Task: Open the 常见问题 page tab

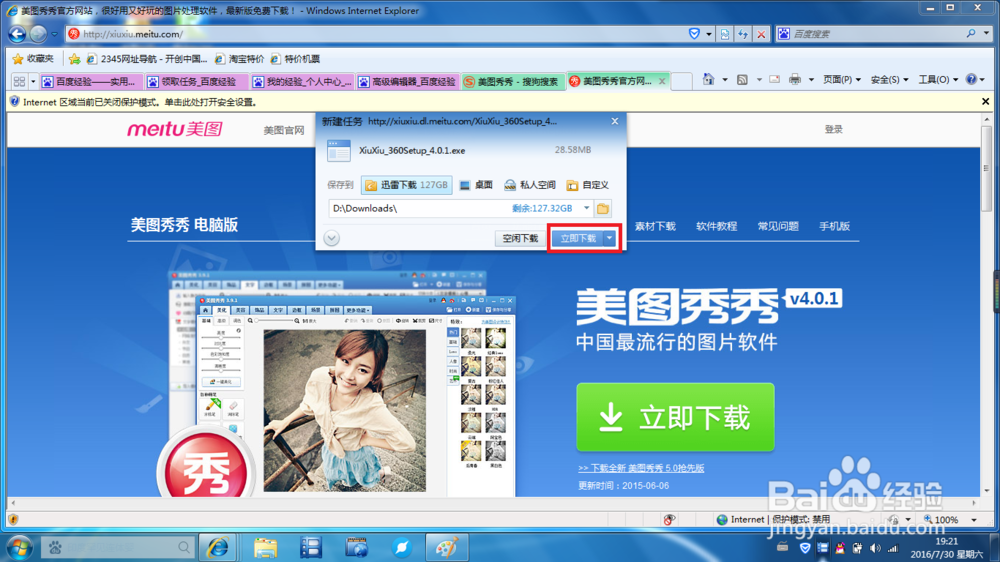Action: (778, 226)
